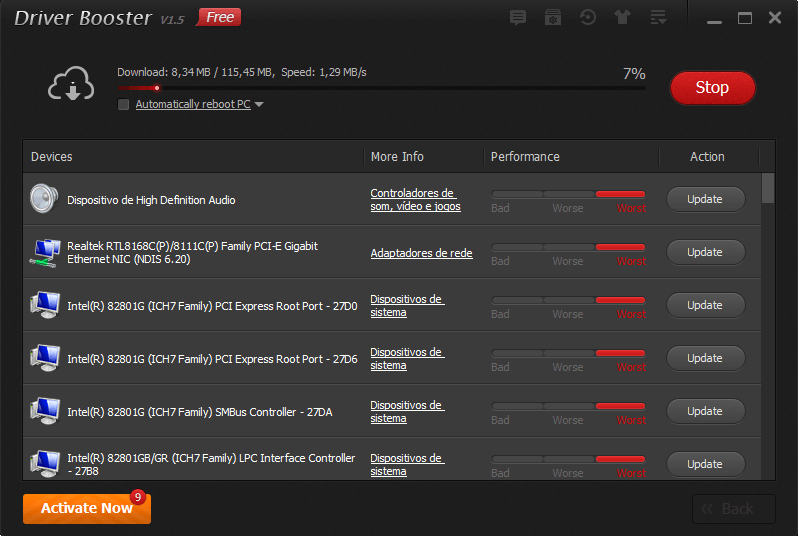The image size is (798, 536).
Task: Click the device list vertical scrollbar thumb
Action: [767, 188]
